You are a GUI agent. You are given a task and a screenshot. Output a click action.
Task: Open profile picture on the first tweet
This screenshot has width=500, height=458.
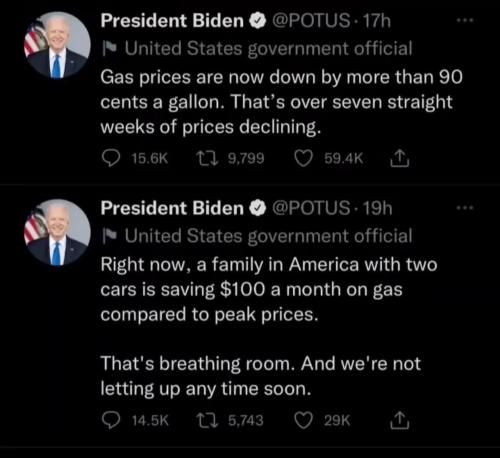(57, 45)
